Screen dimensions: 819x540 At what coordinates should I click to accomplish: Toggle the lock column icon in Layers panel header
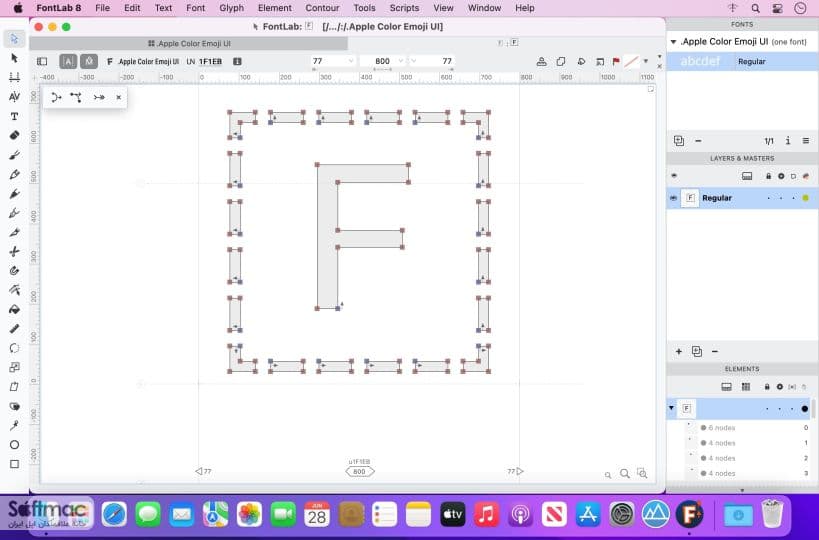[768, 177]
